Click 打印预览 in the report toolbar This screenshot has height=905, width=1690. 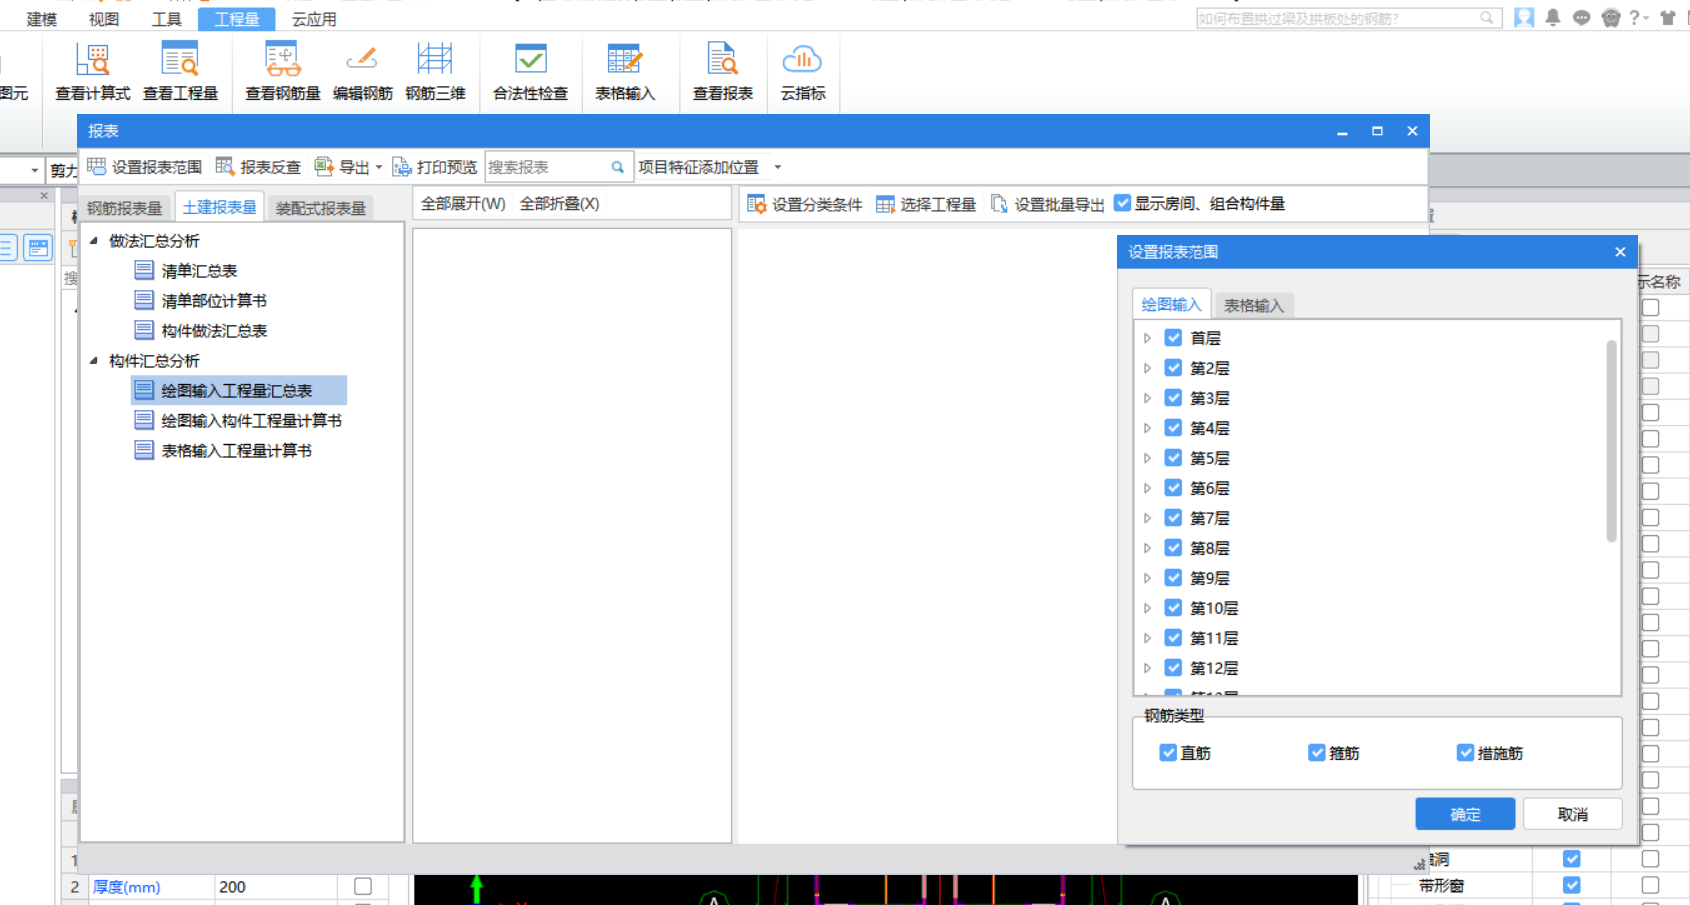tap(434, 167)
